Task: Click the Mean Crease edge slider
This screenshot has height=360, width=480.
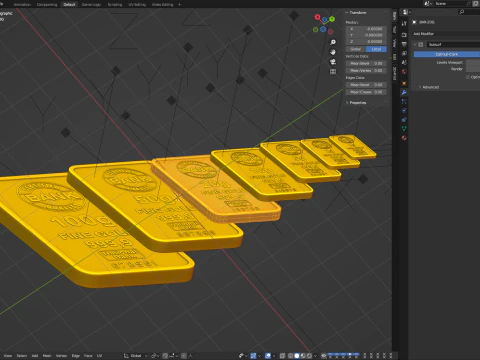Action: pyautogui.click(x=366, y=92)
